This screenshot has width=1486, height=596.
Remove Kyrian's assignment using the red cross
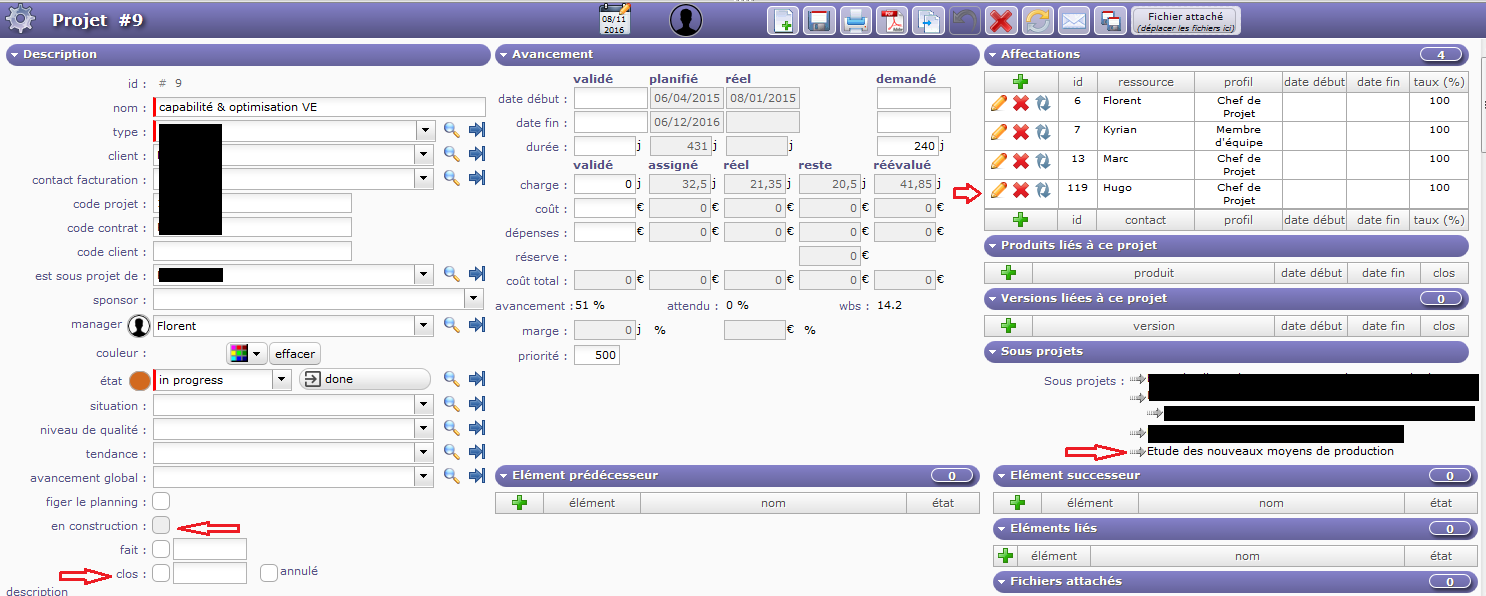click(1020, 132)
